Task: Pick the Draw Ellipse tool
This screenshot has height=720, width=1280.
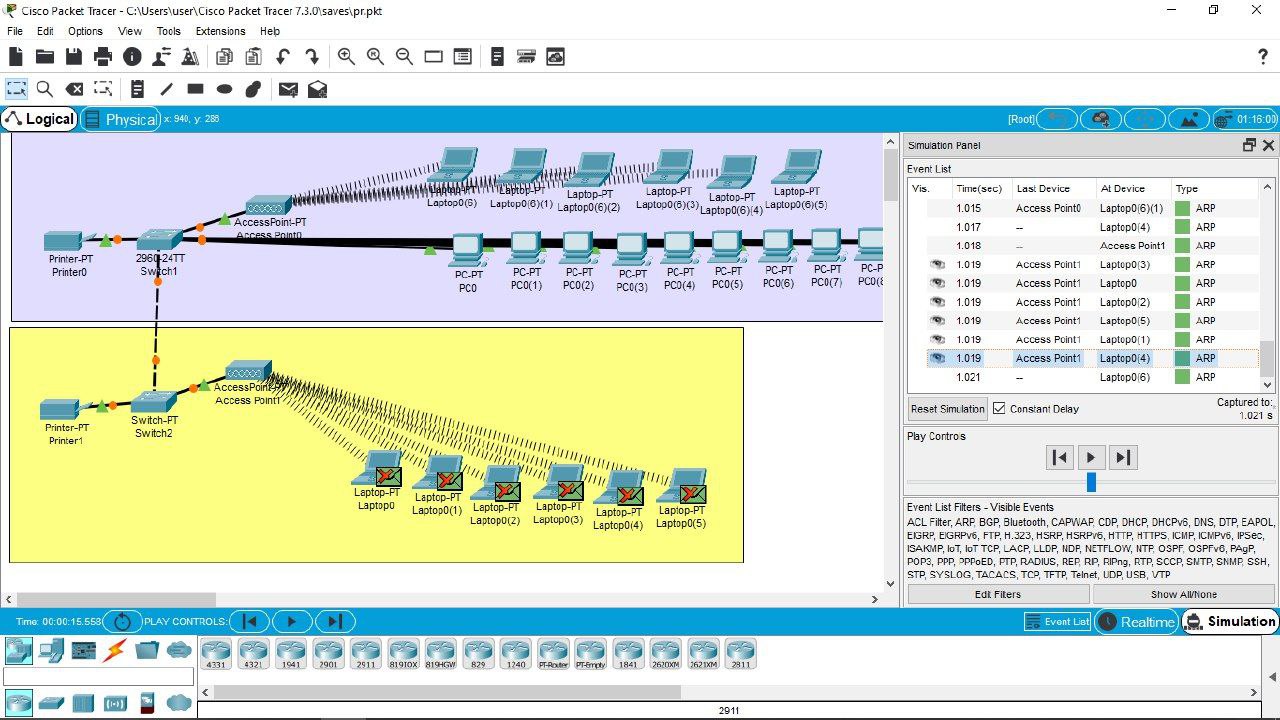Action: click(x=224, y=89)
